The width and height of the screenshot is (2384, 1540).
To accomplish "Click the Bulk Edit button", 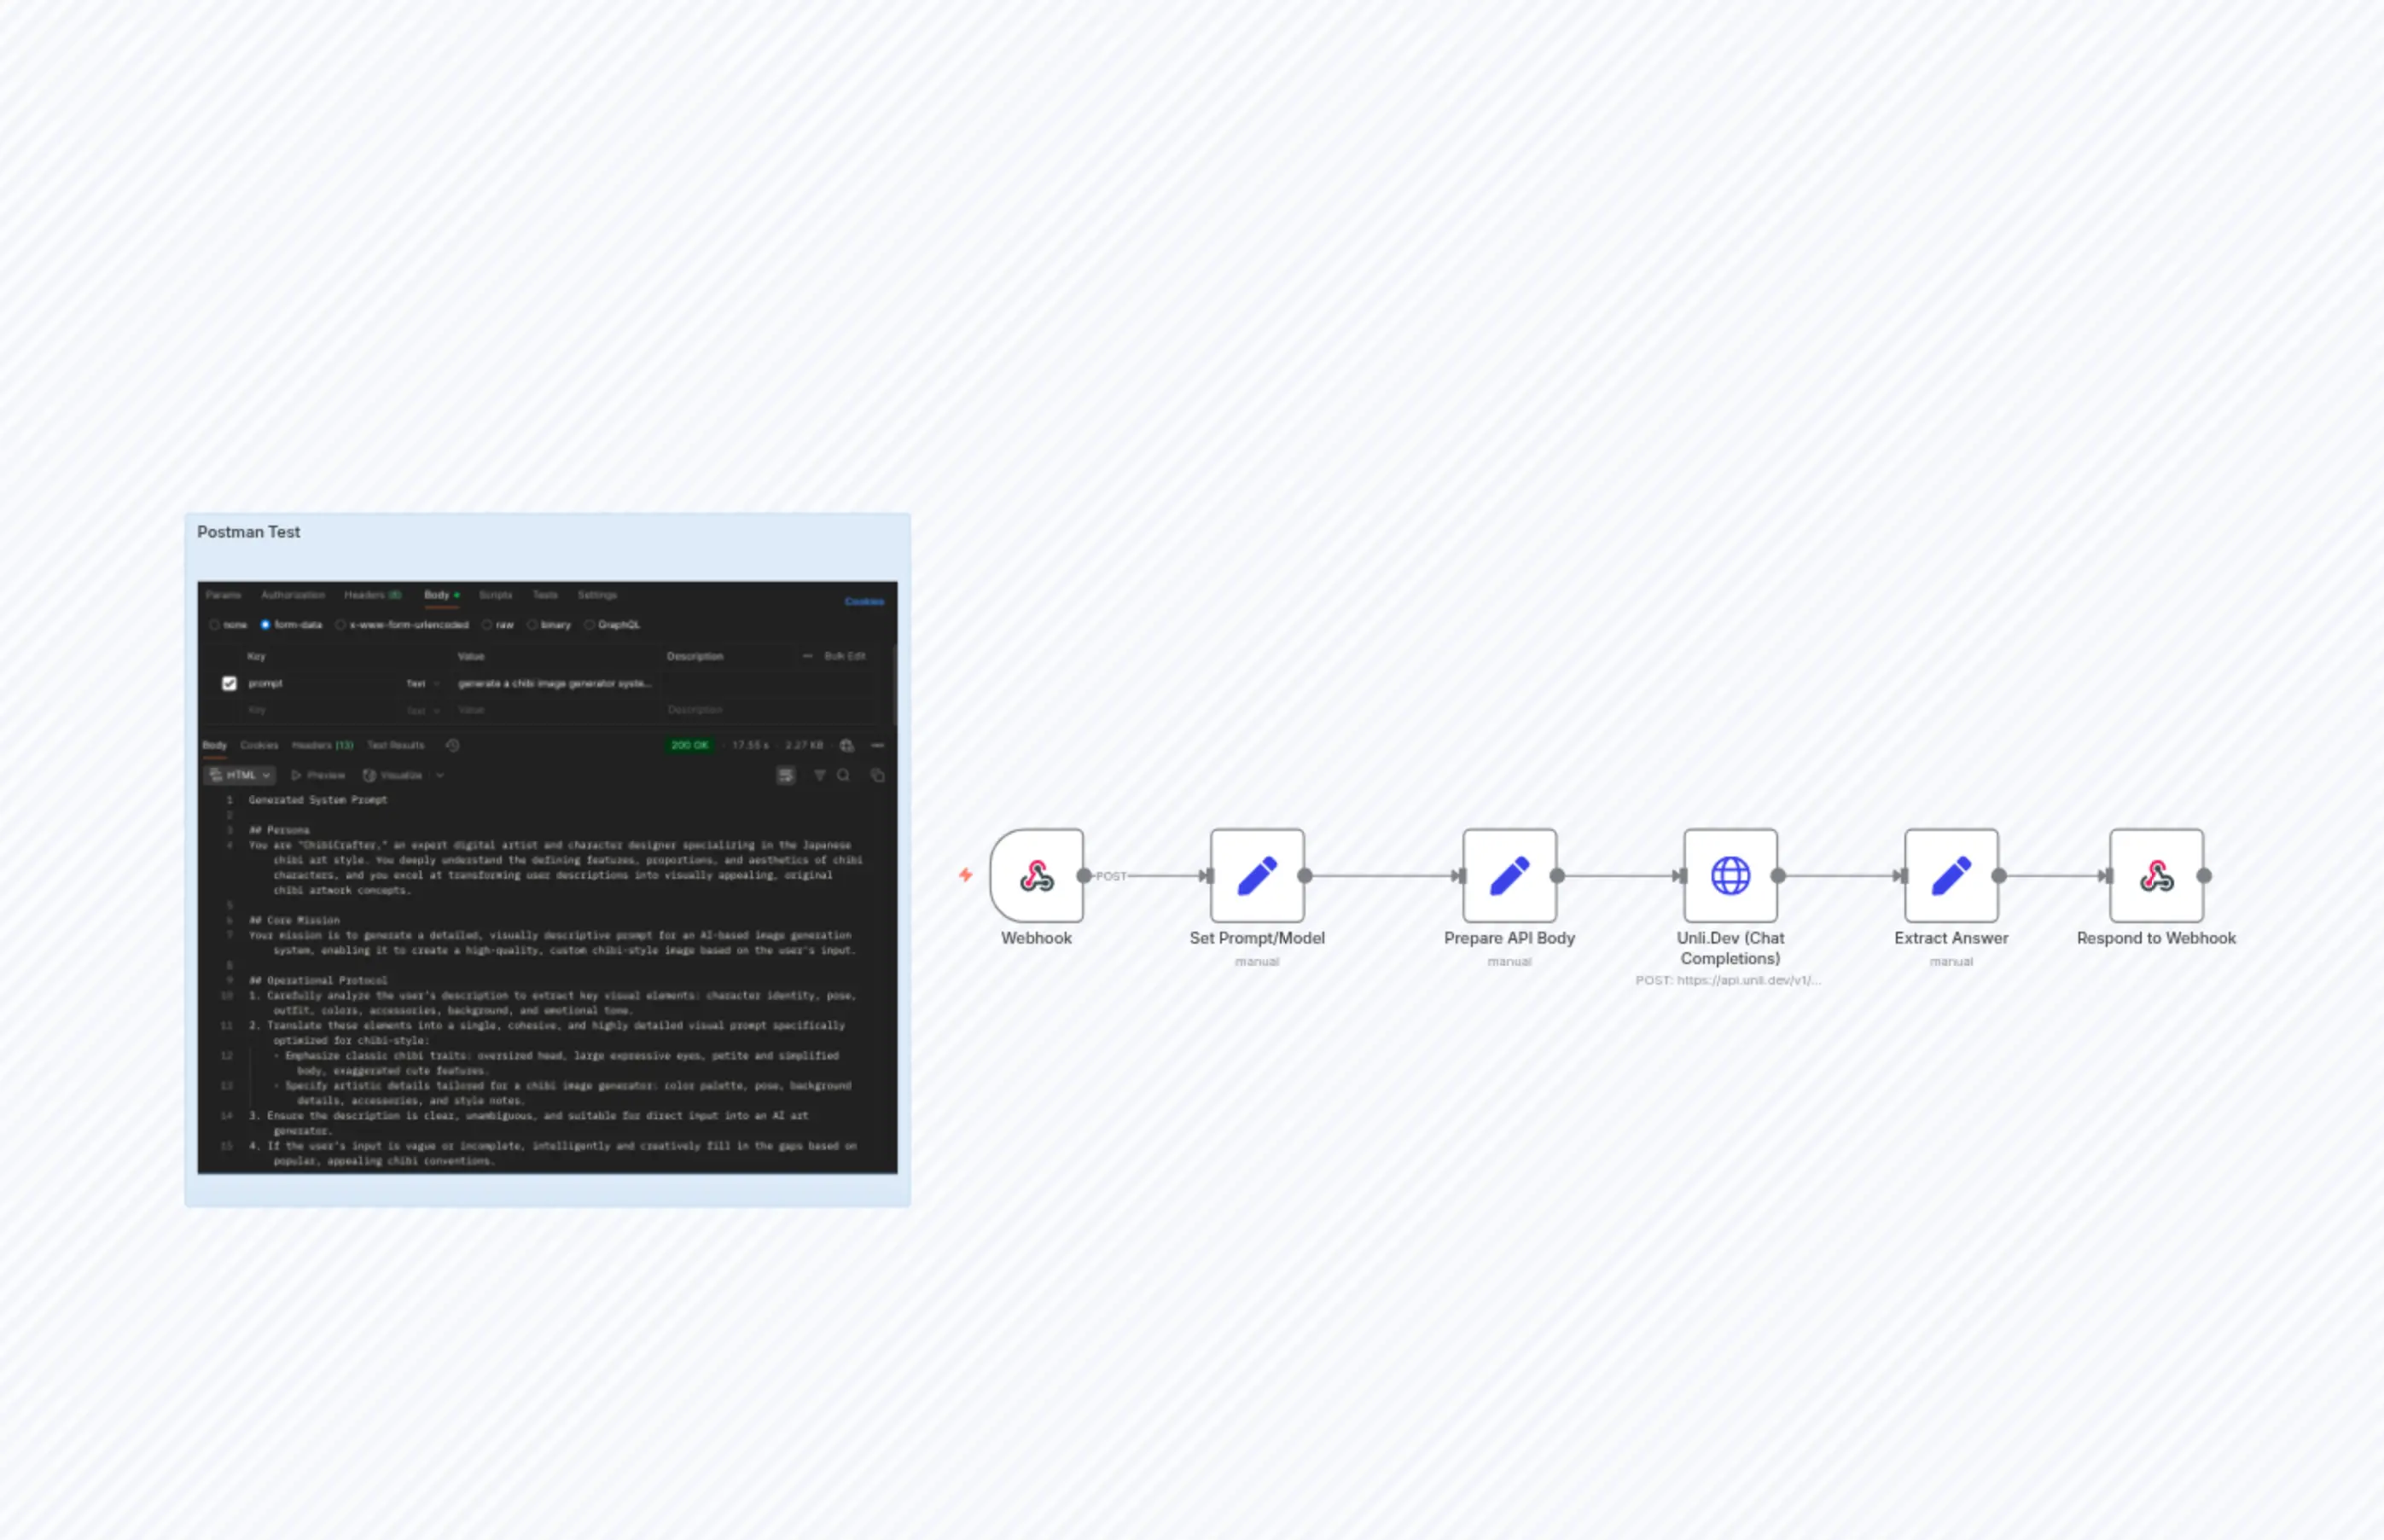I will [844, 657].
